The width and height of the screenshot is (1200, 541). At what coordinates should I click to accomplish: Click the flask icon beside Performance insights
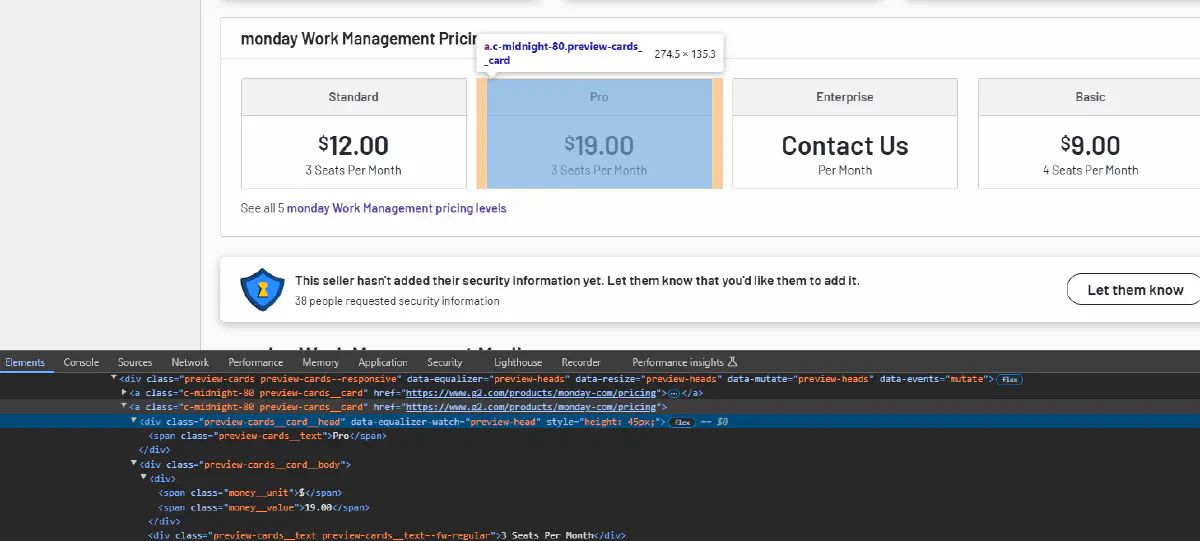pyautogui.click(x=732, y=362)
